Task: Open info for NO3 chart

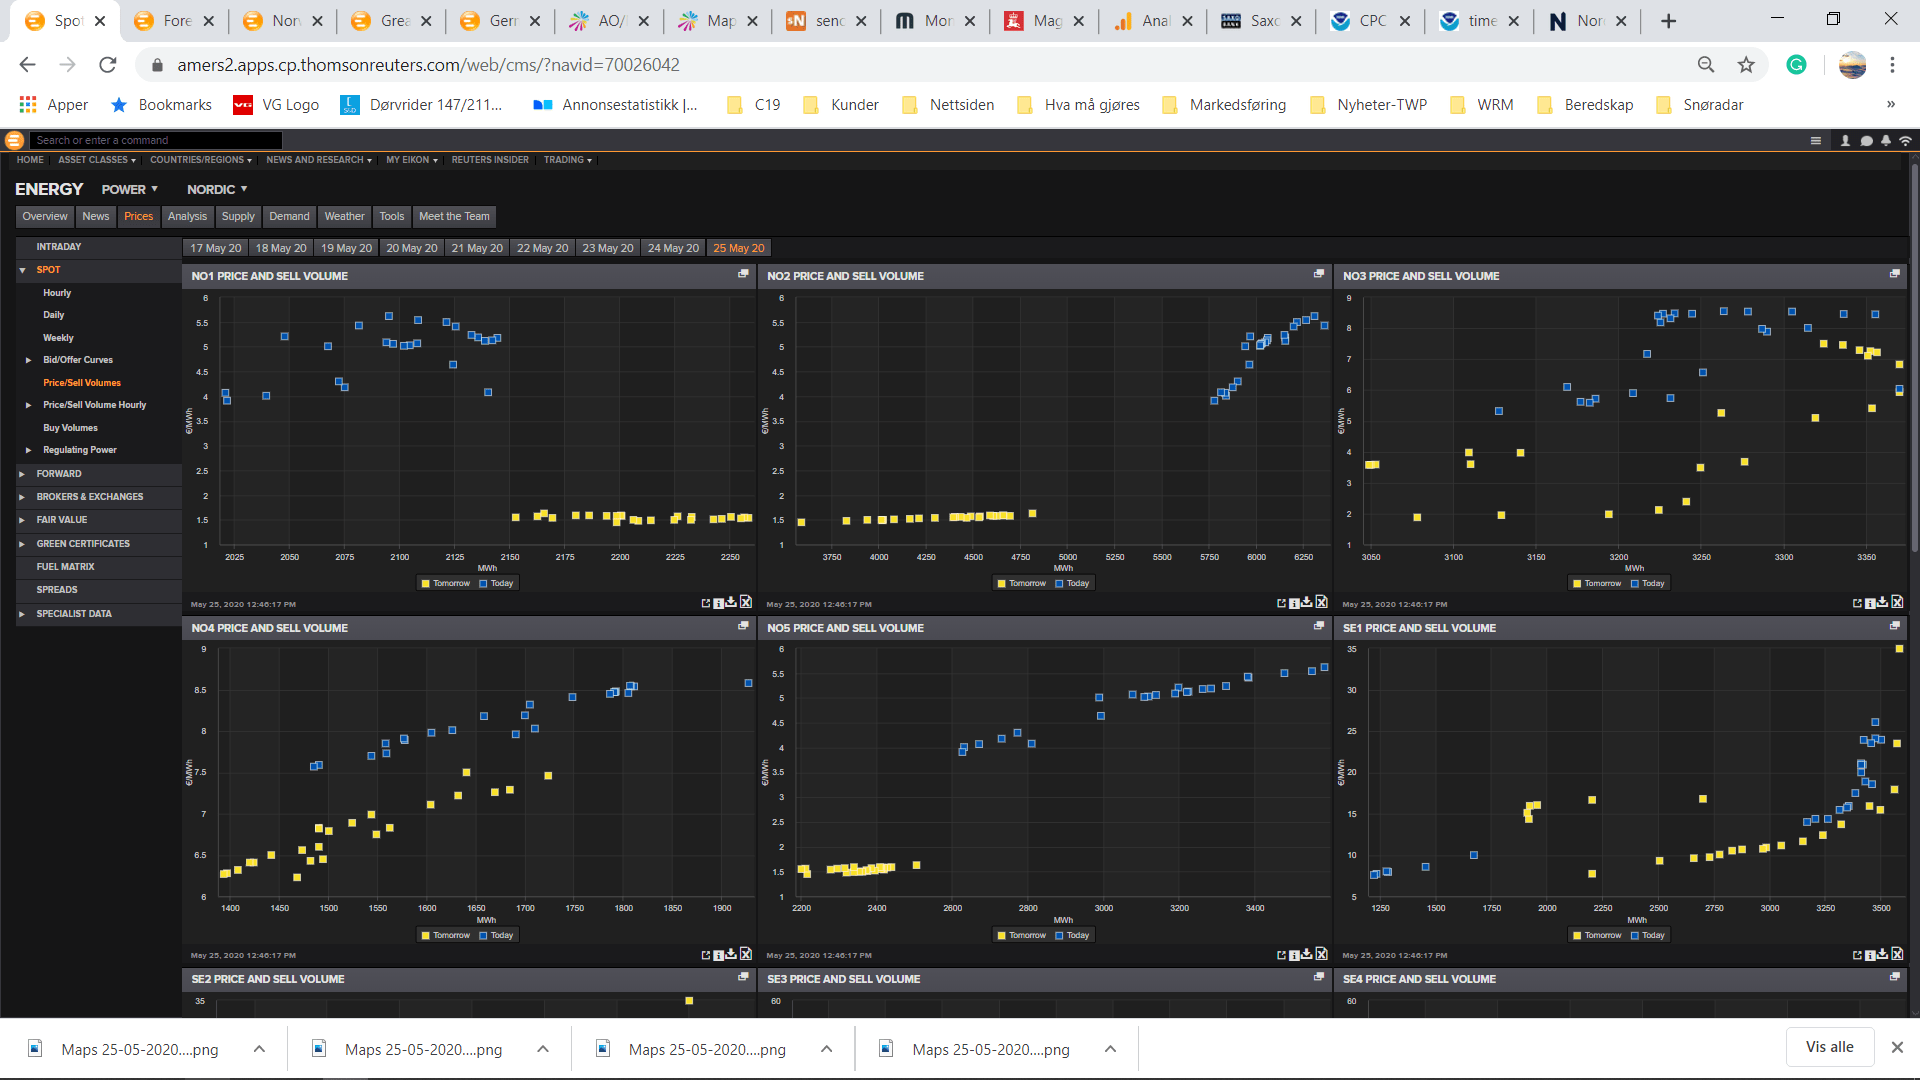Action: click(1870, 603)
